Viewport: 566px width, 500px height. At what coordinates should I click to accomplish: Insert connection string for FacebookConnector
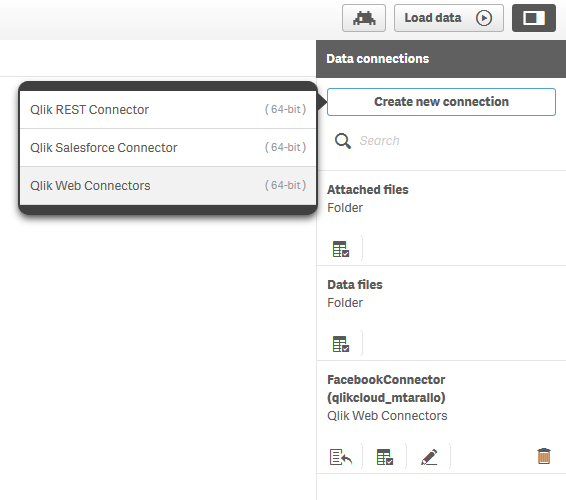341,457
